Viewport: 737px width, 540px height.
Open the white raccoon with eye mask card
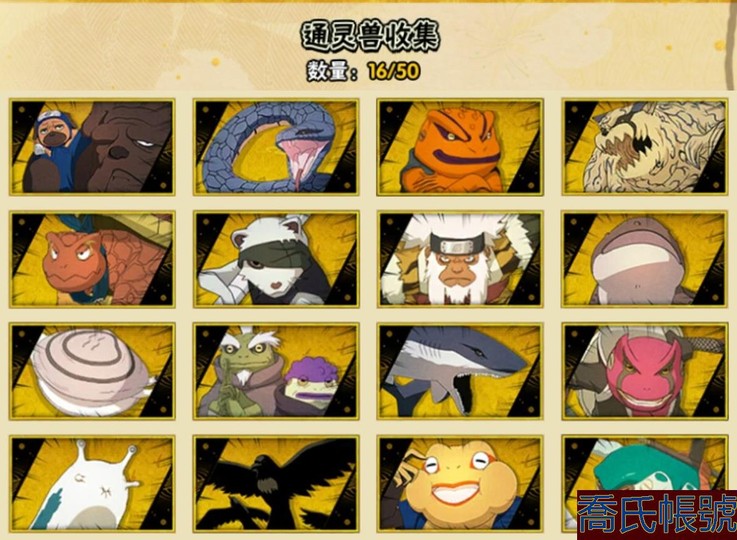tap(276, 259)
